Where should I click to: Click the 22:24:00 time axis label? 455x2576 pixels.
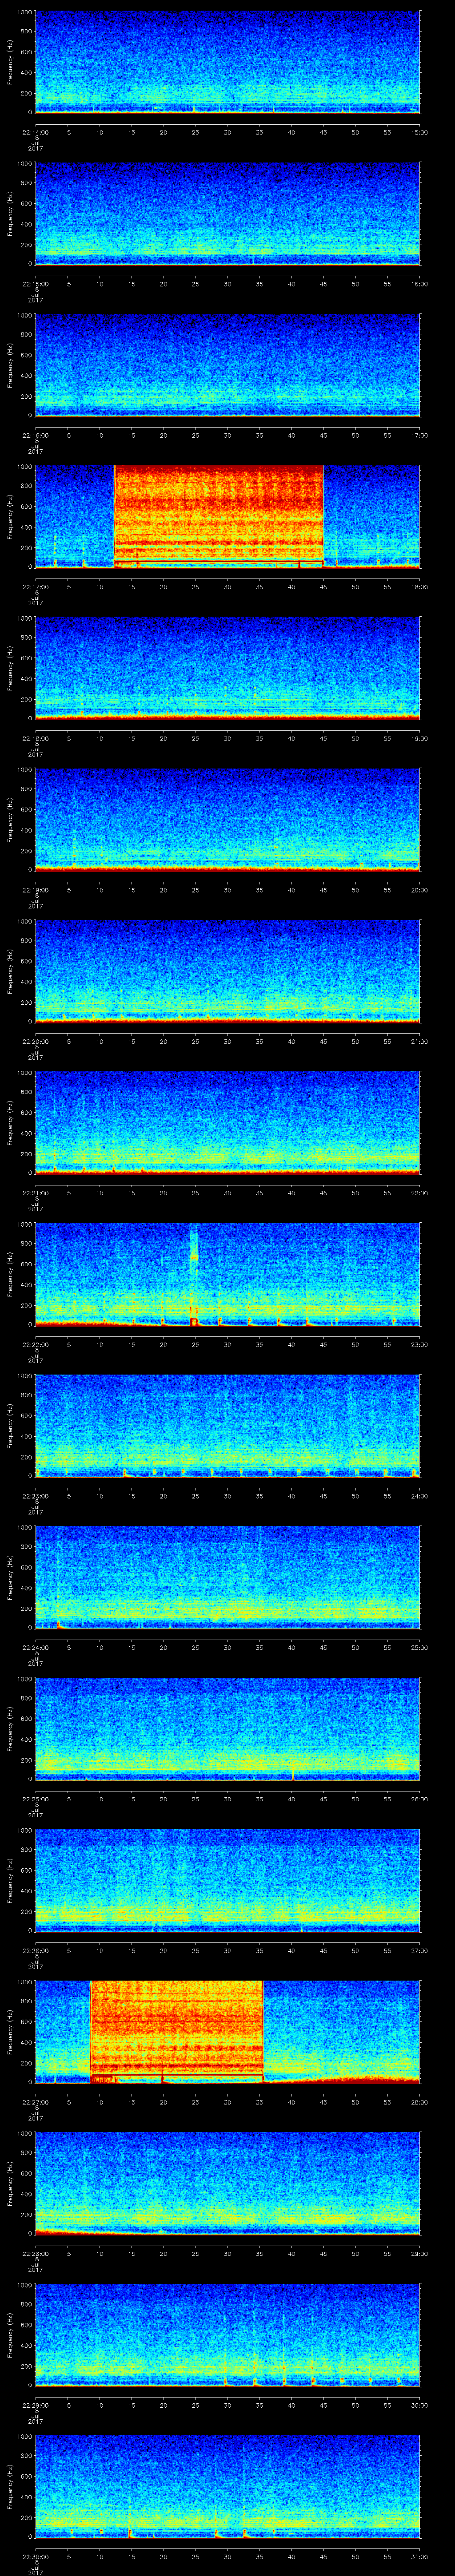(x=35, y=1647)
